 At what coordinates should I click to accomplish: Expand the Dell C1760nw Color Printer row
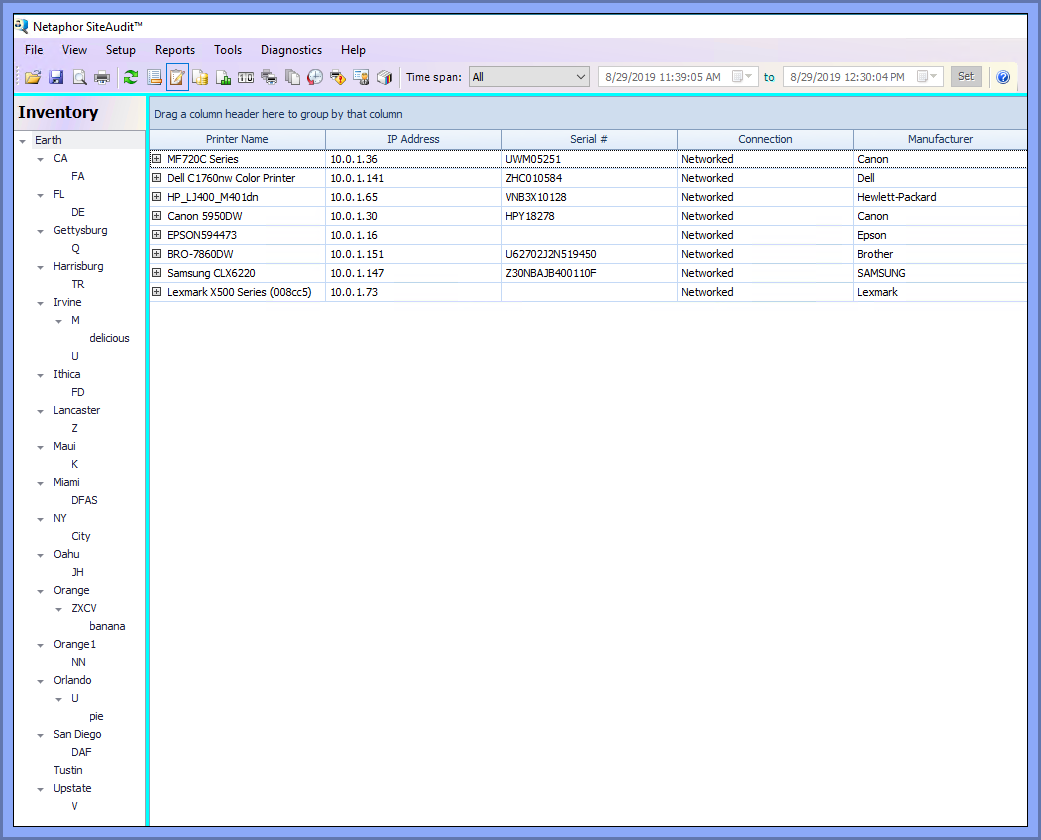pyautogui.click(x=157, y=177)
